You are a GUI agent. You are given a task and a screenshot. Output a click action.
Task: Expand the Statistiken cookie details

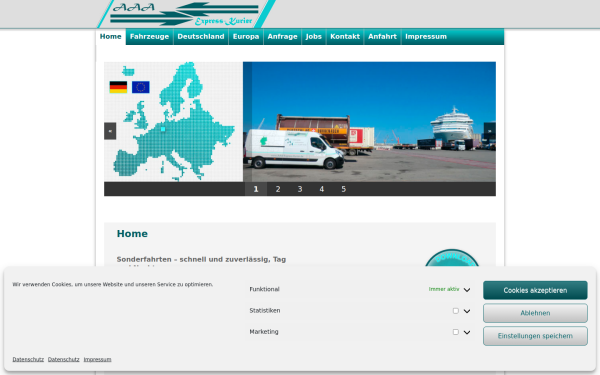coord(467,311)
